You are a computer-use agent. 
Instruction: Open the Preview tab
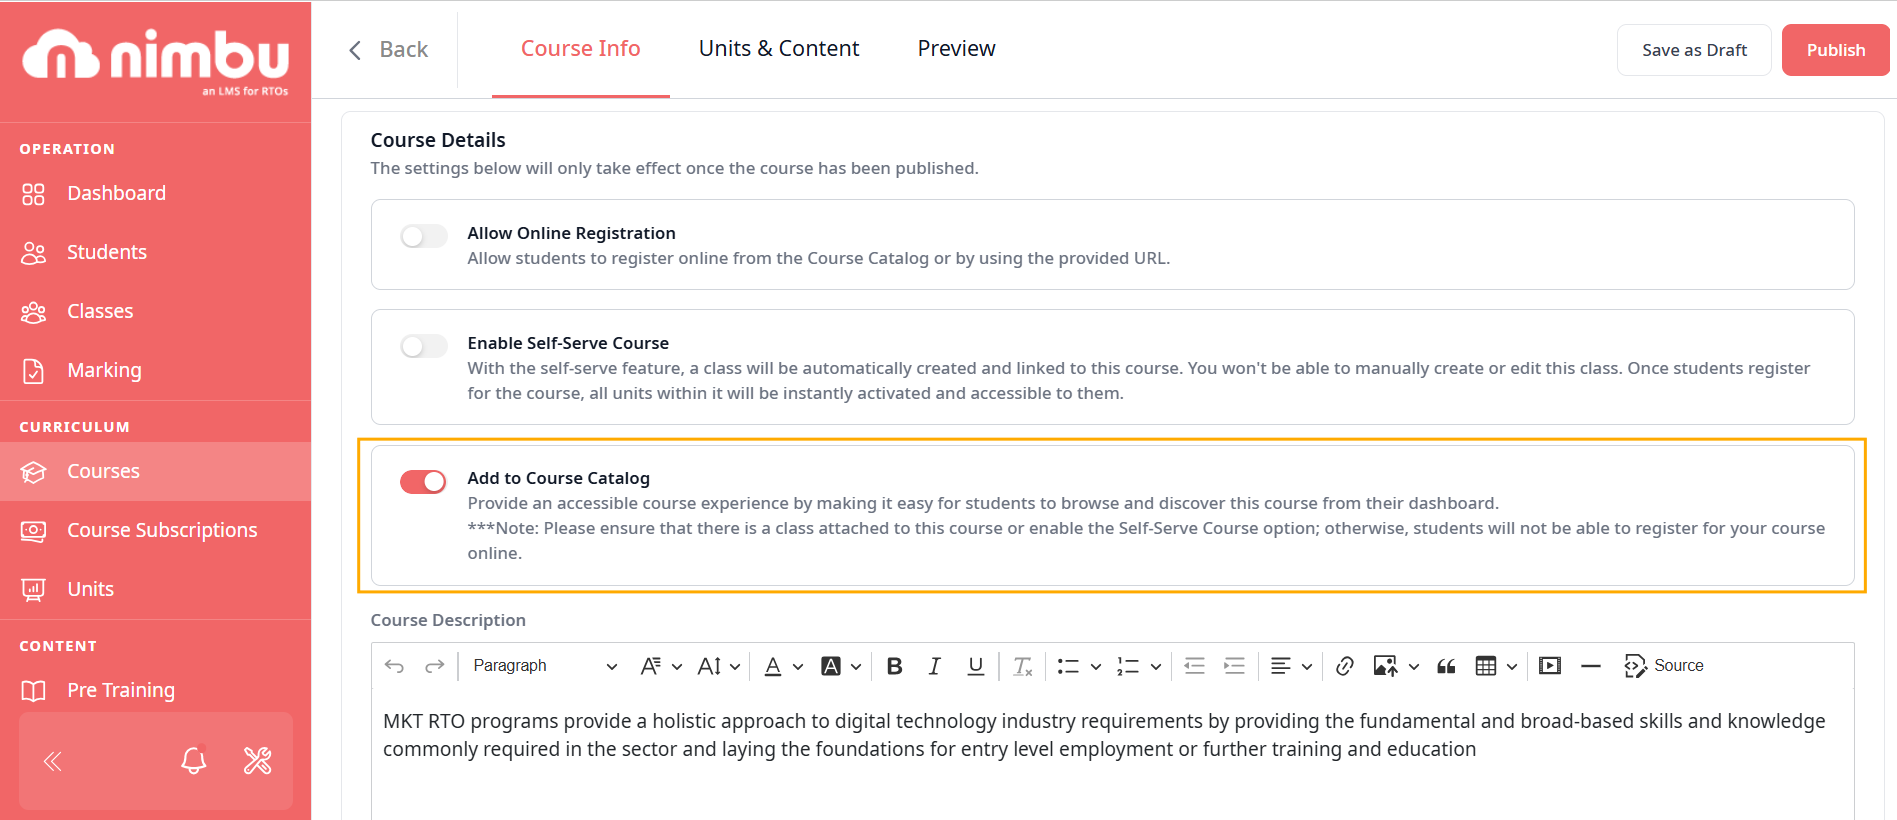point(957,49)
